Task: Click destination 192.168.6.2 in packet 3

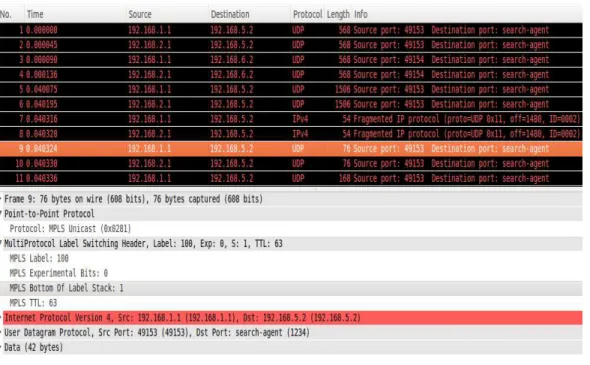Action: [x=231, y=59]
